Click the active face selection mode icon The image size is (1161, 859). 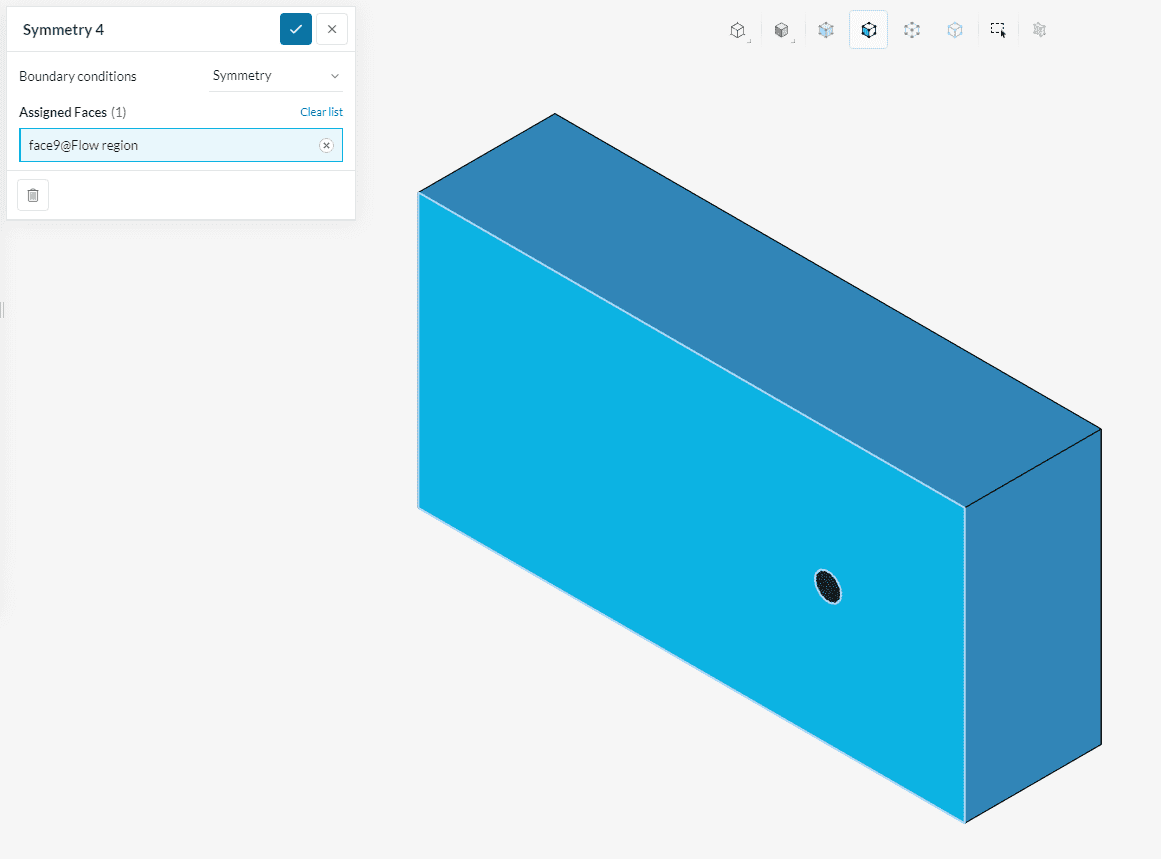click(x=868, y=30)
